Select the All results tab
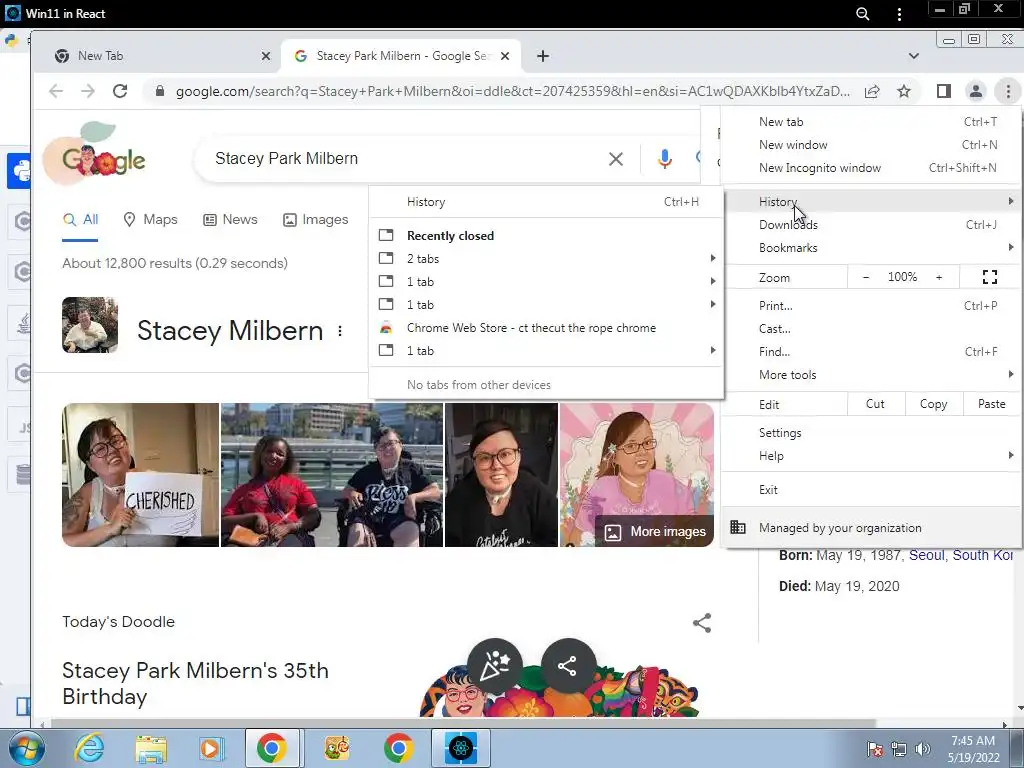Viewport: 1024px width, 768px height. (x=80, y=219)
